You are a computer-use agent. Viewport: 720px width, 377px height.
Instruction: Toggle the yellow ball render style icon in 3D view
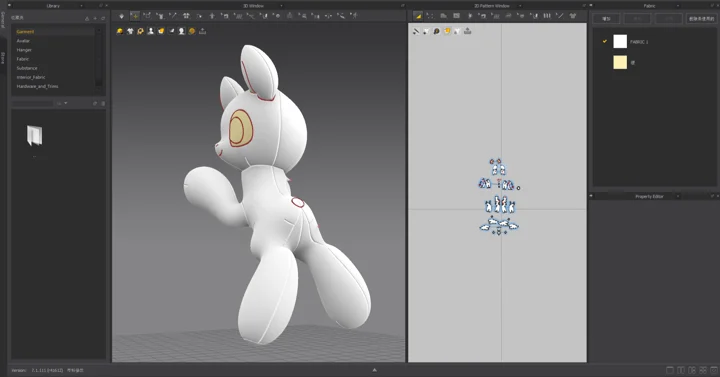tap(192, 31)
